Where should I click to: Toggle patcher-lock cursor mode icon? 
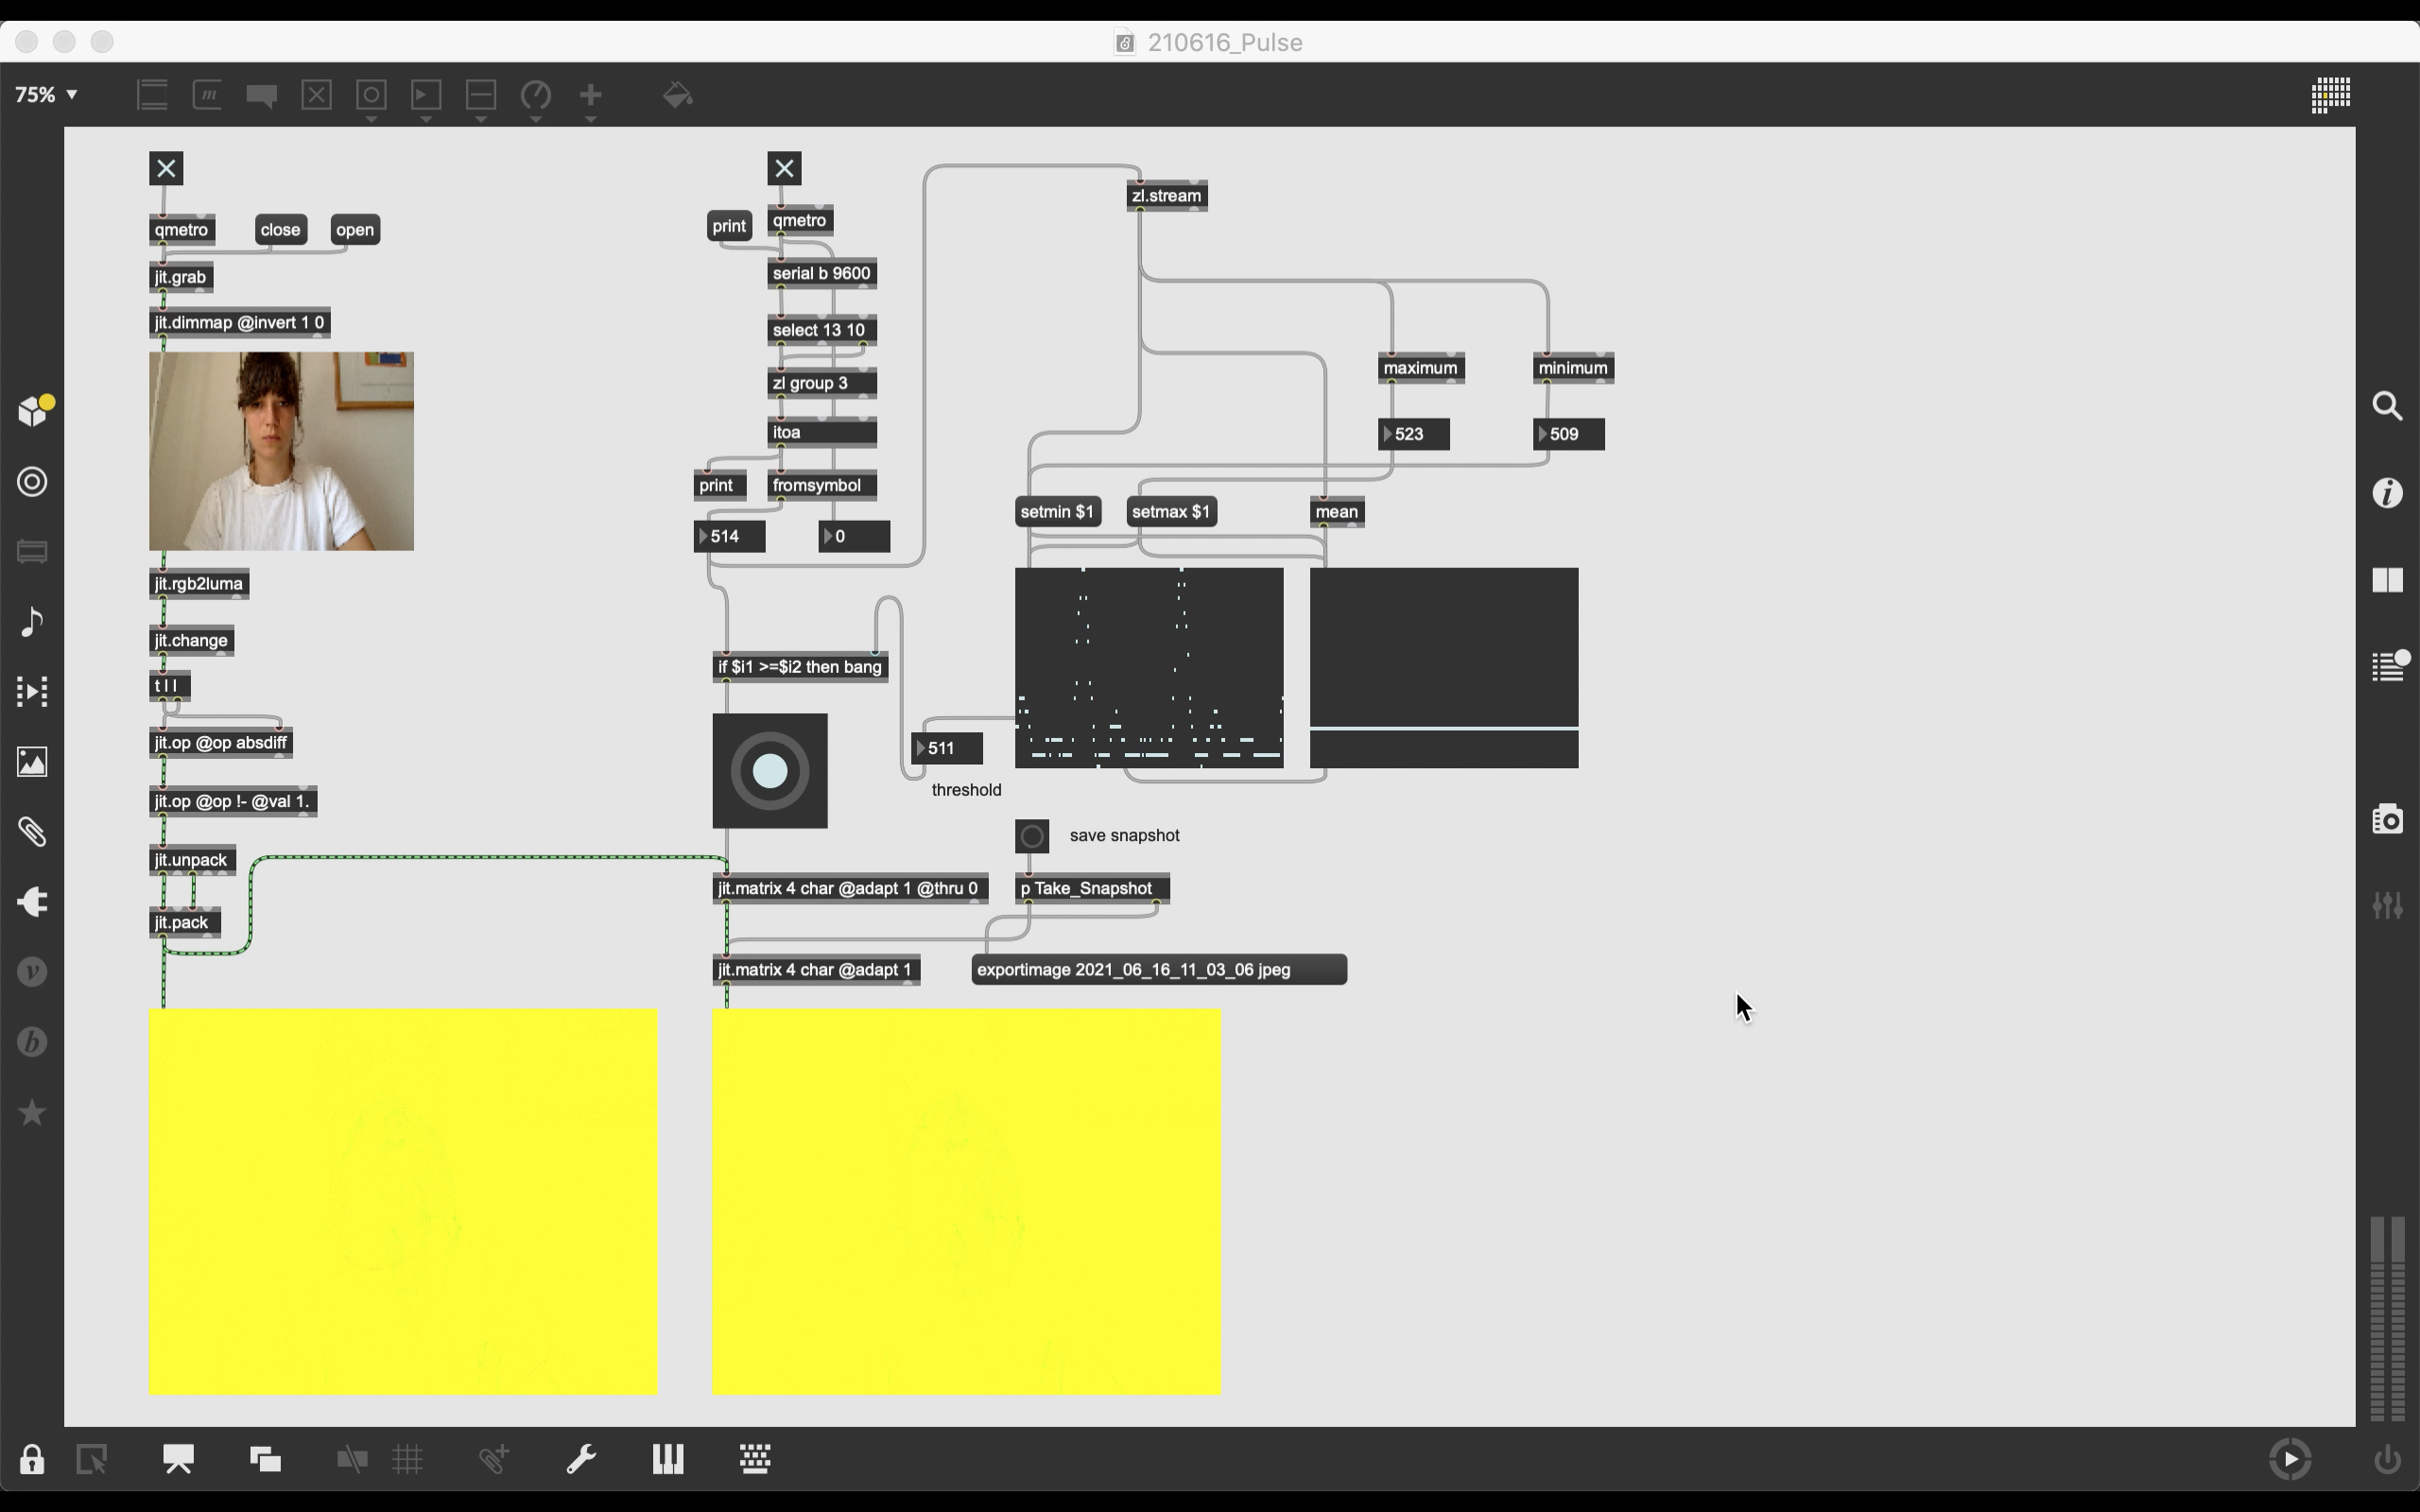(x=92, y=1459)
